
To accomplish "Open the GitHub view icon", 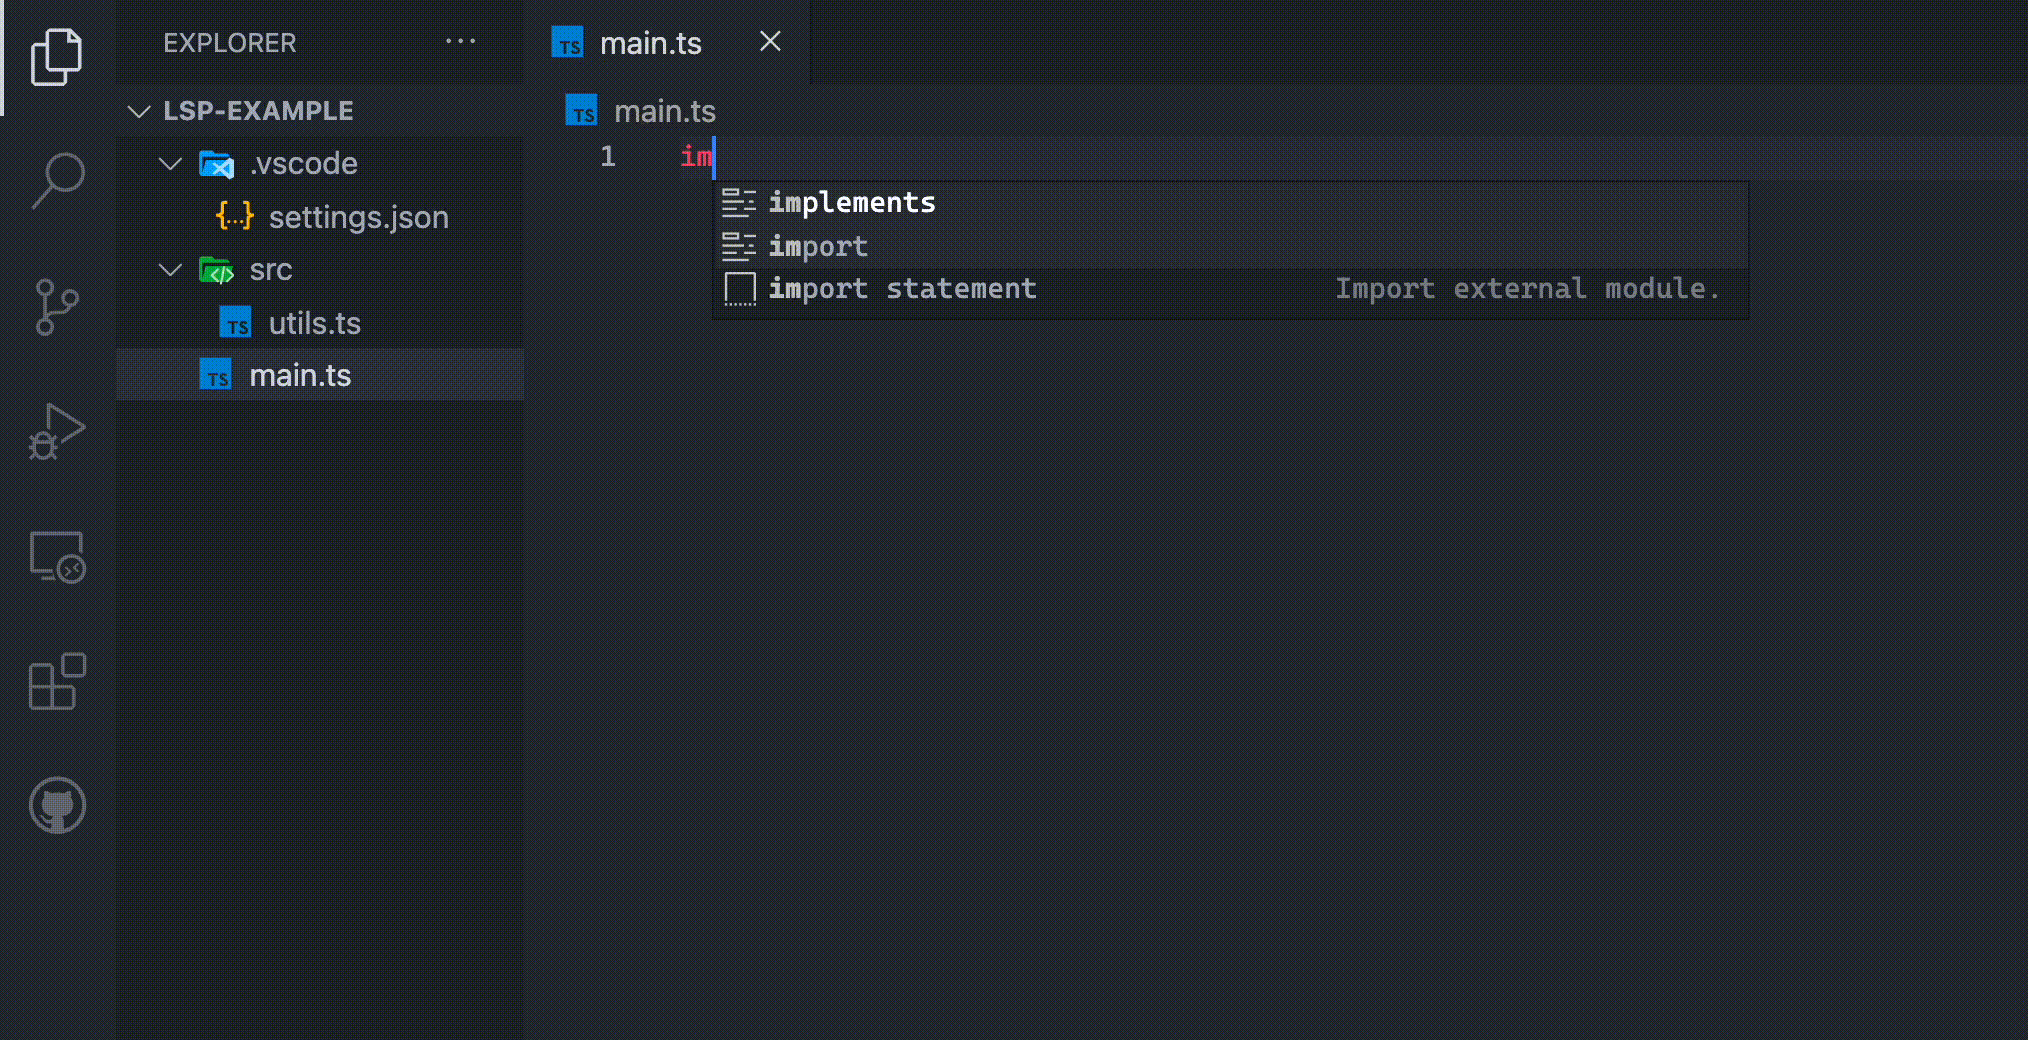I will tap(57, 805).
